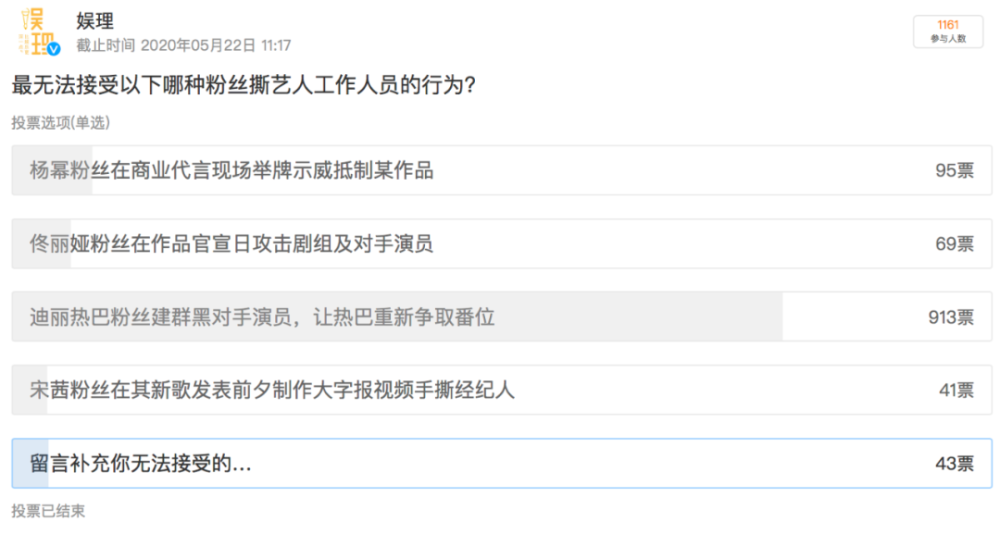The width and height of the screenshot is (1000, 547).
Task: Click the blue progress bar of 留言补充 option
Action: [x=31, y=463]
